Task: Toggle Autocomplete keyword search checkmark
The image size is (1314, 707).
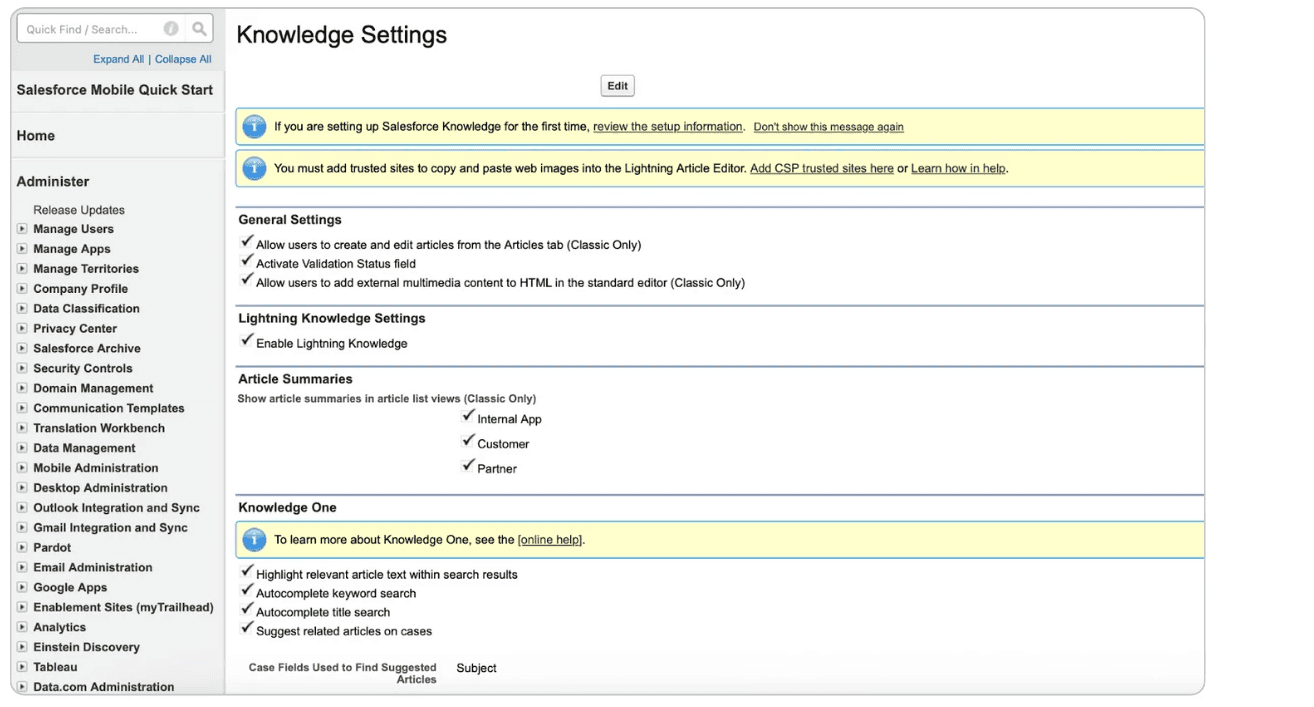Action: [247, 592]
